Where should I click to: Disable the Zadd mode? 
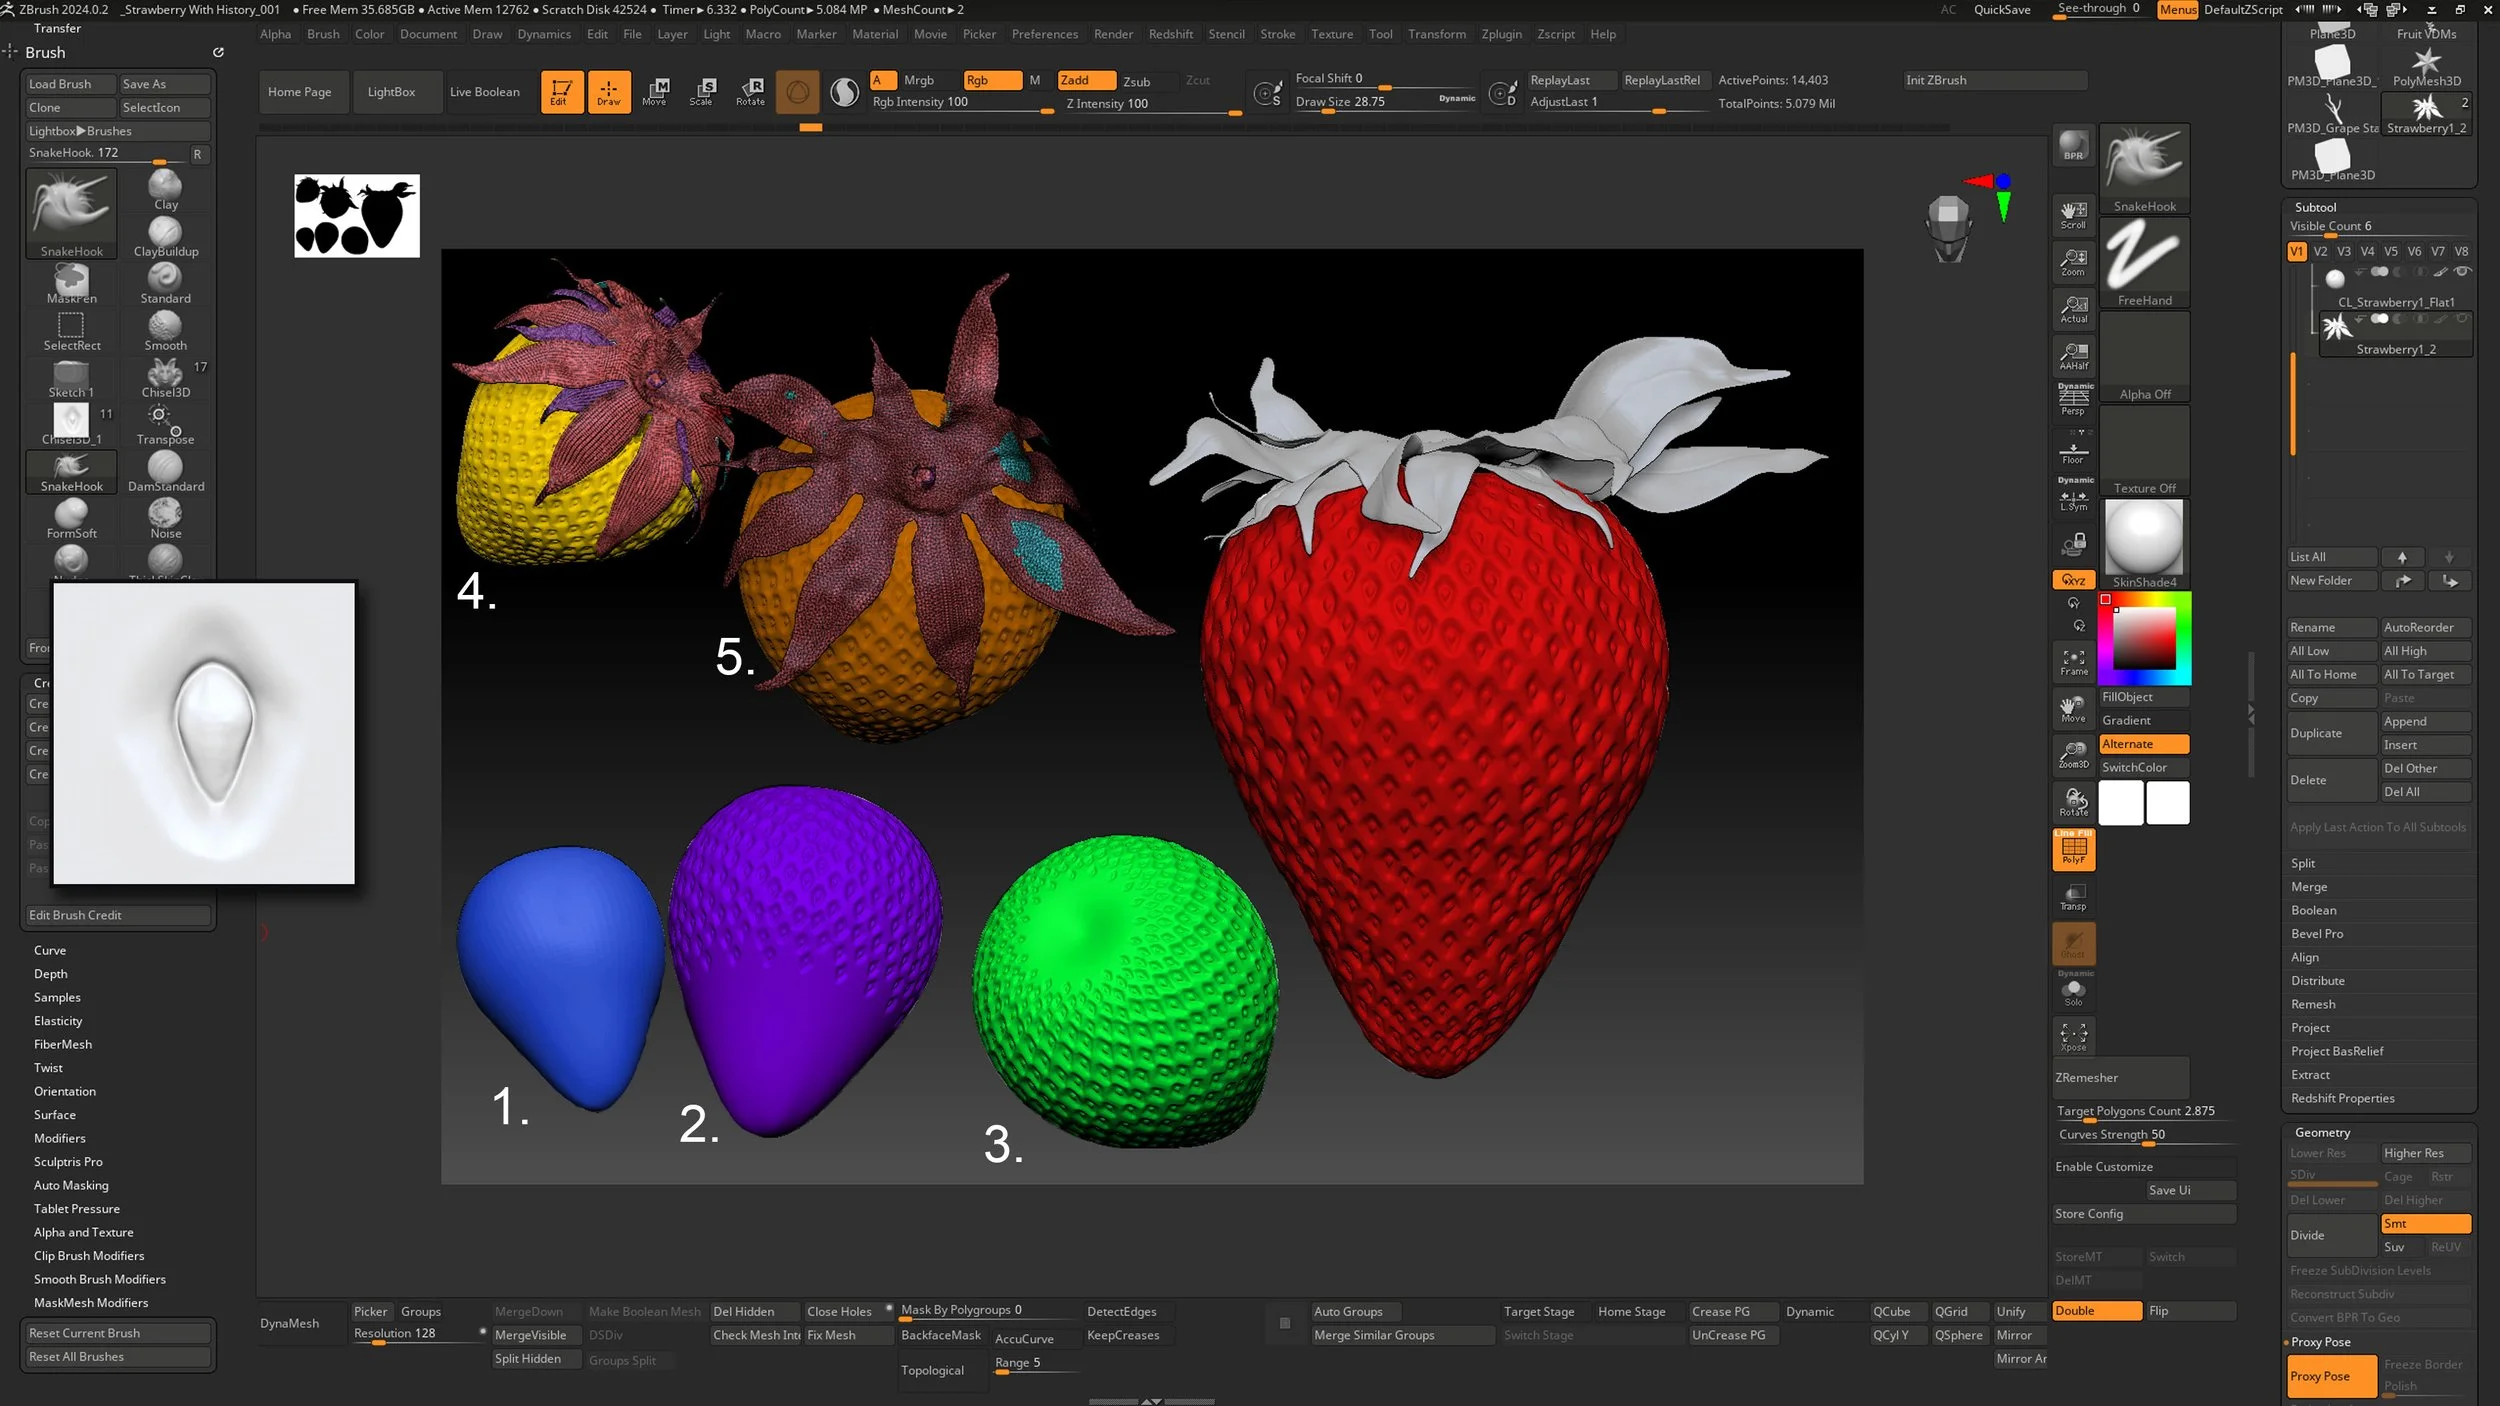[x=1085, y=80]
